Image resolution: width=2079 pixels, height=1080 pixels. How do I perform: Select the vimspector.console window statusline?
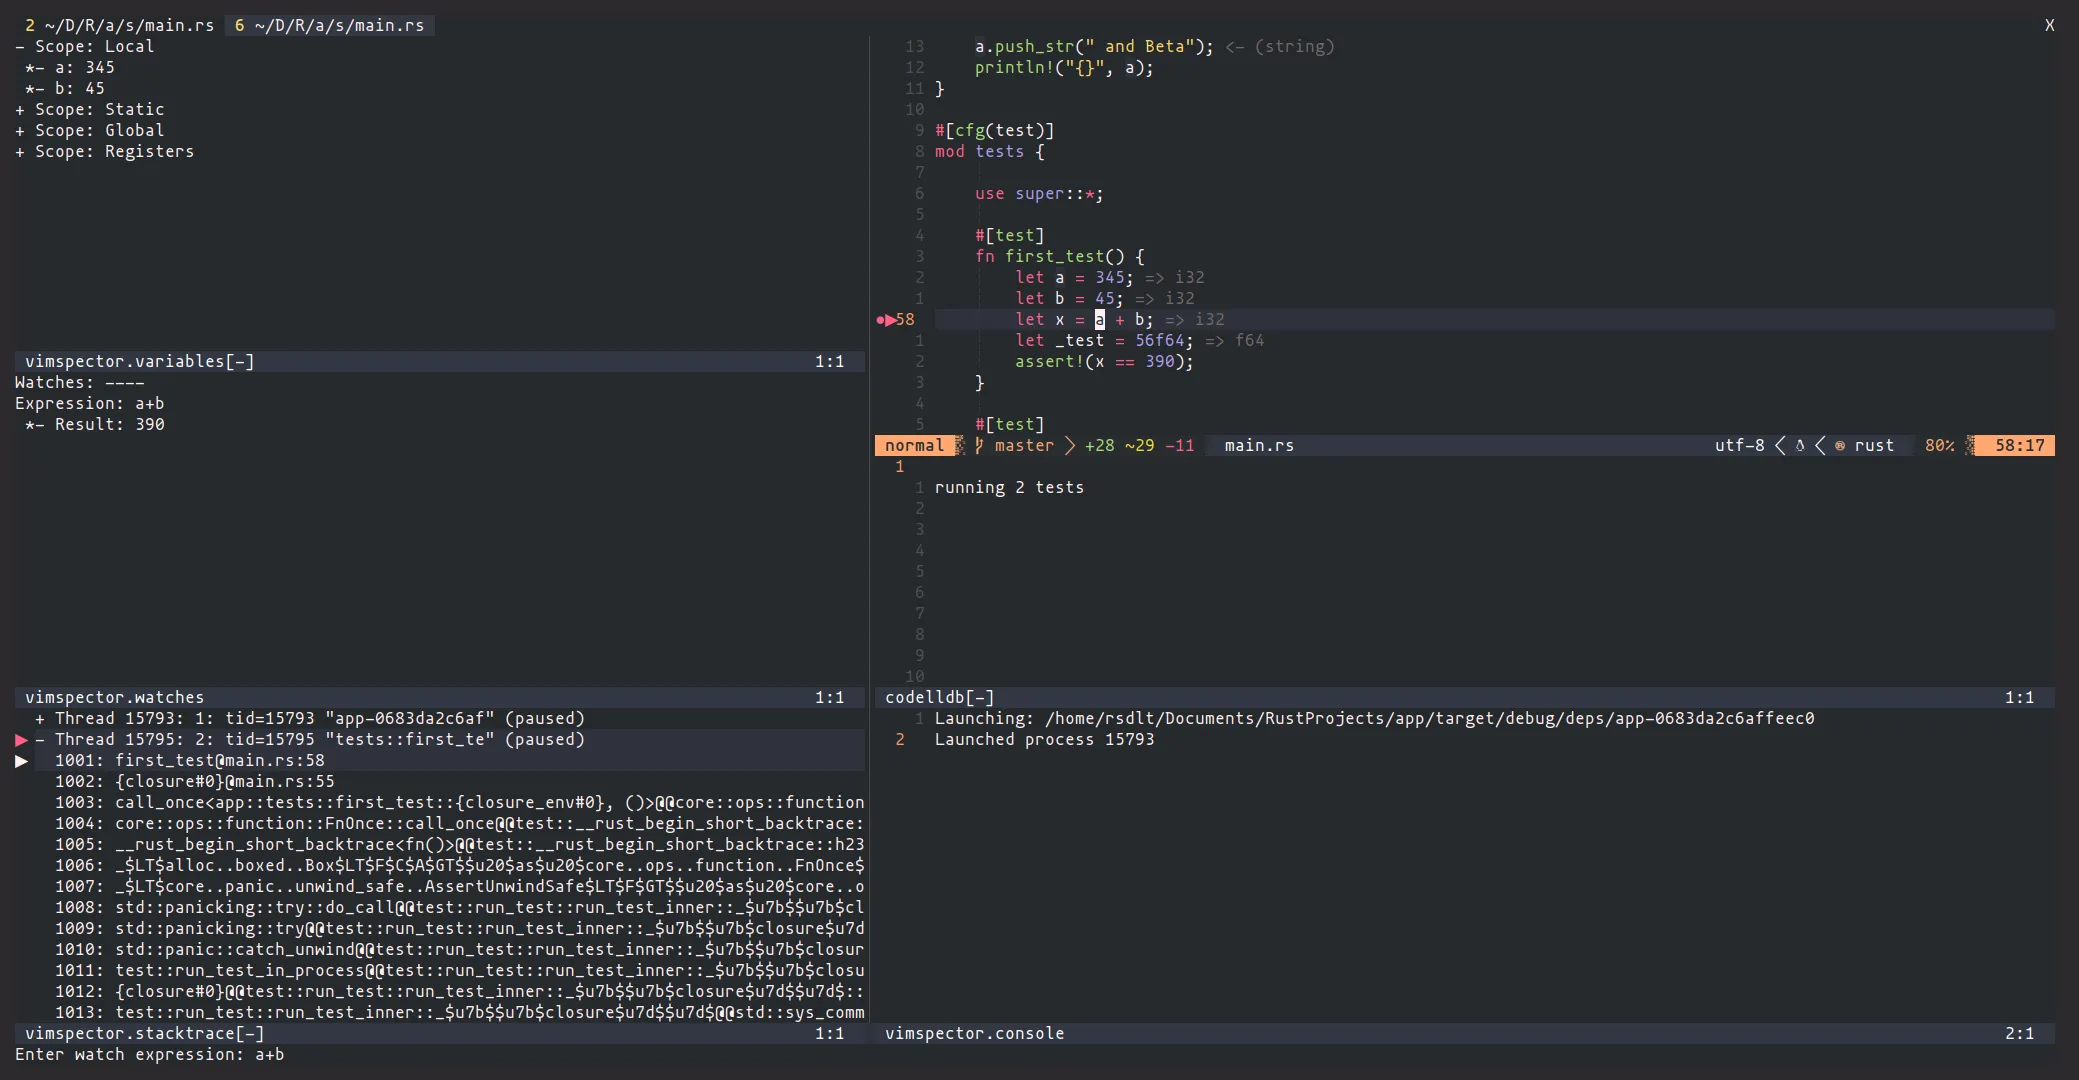tap(1465, 1034)
